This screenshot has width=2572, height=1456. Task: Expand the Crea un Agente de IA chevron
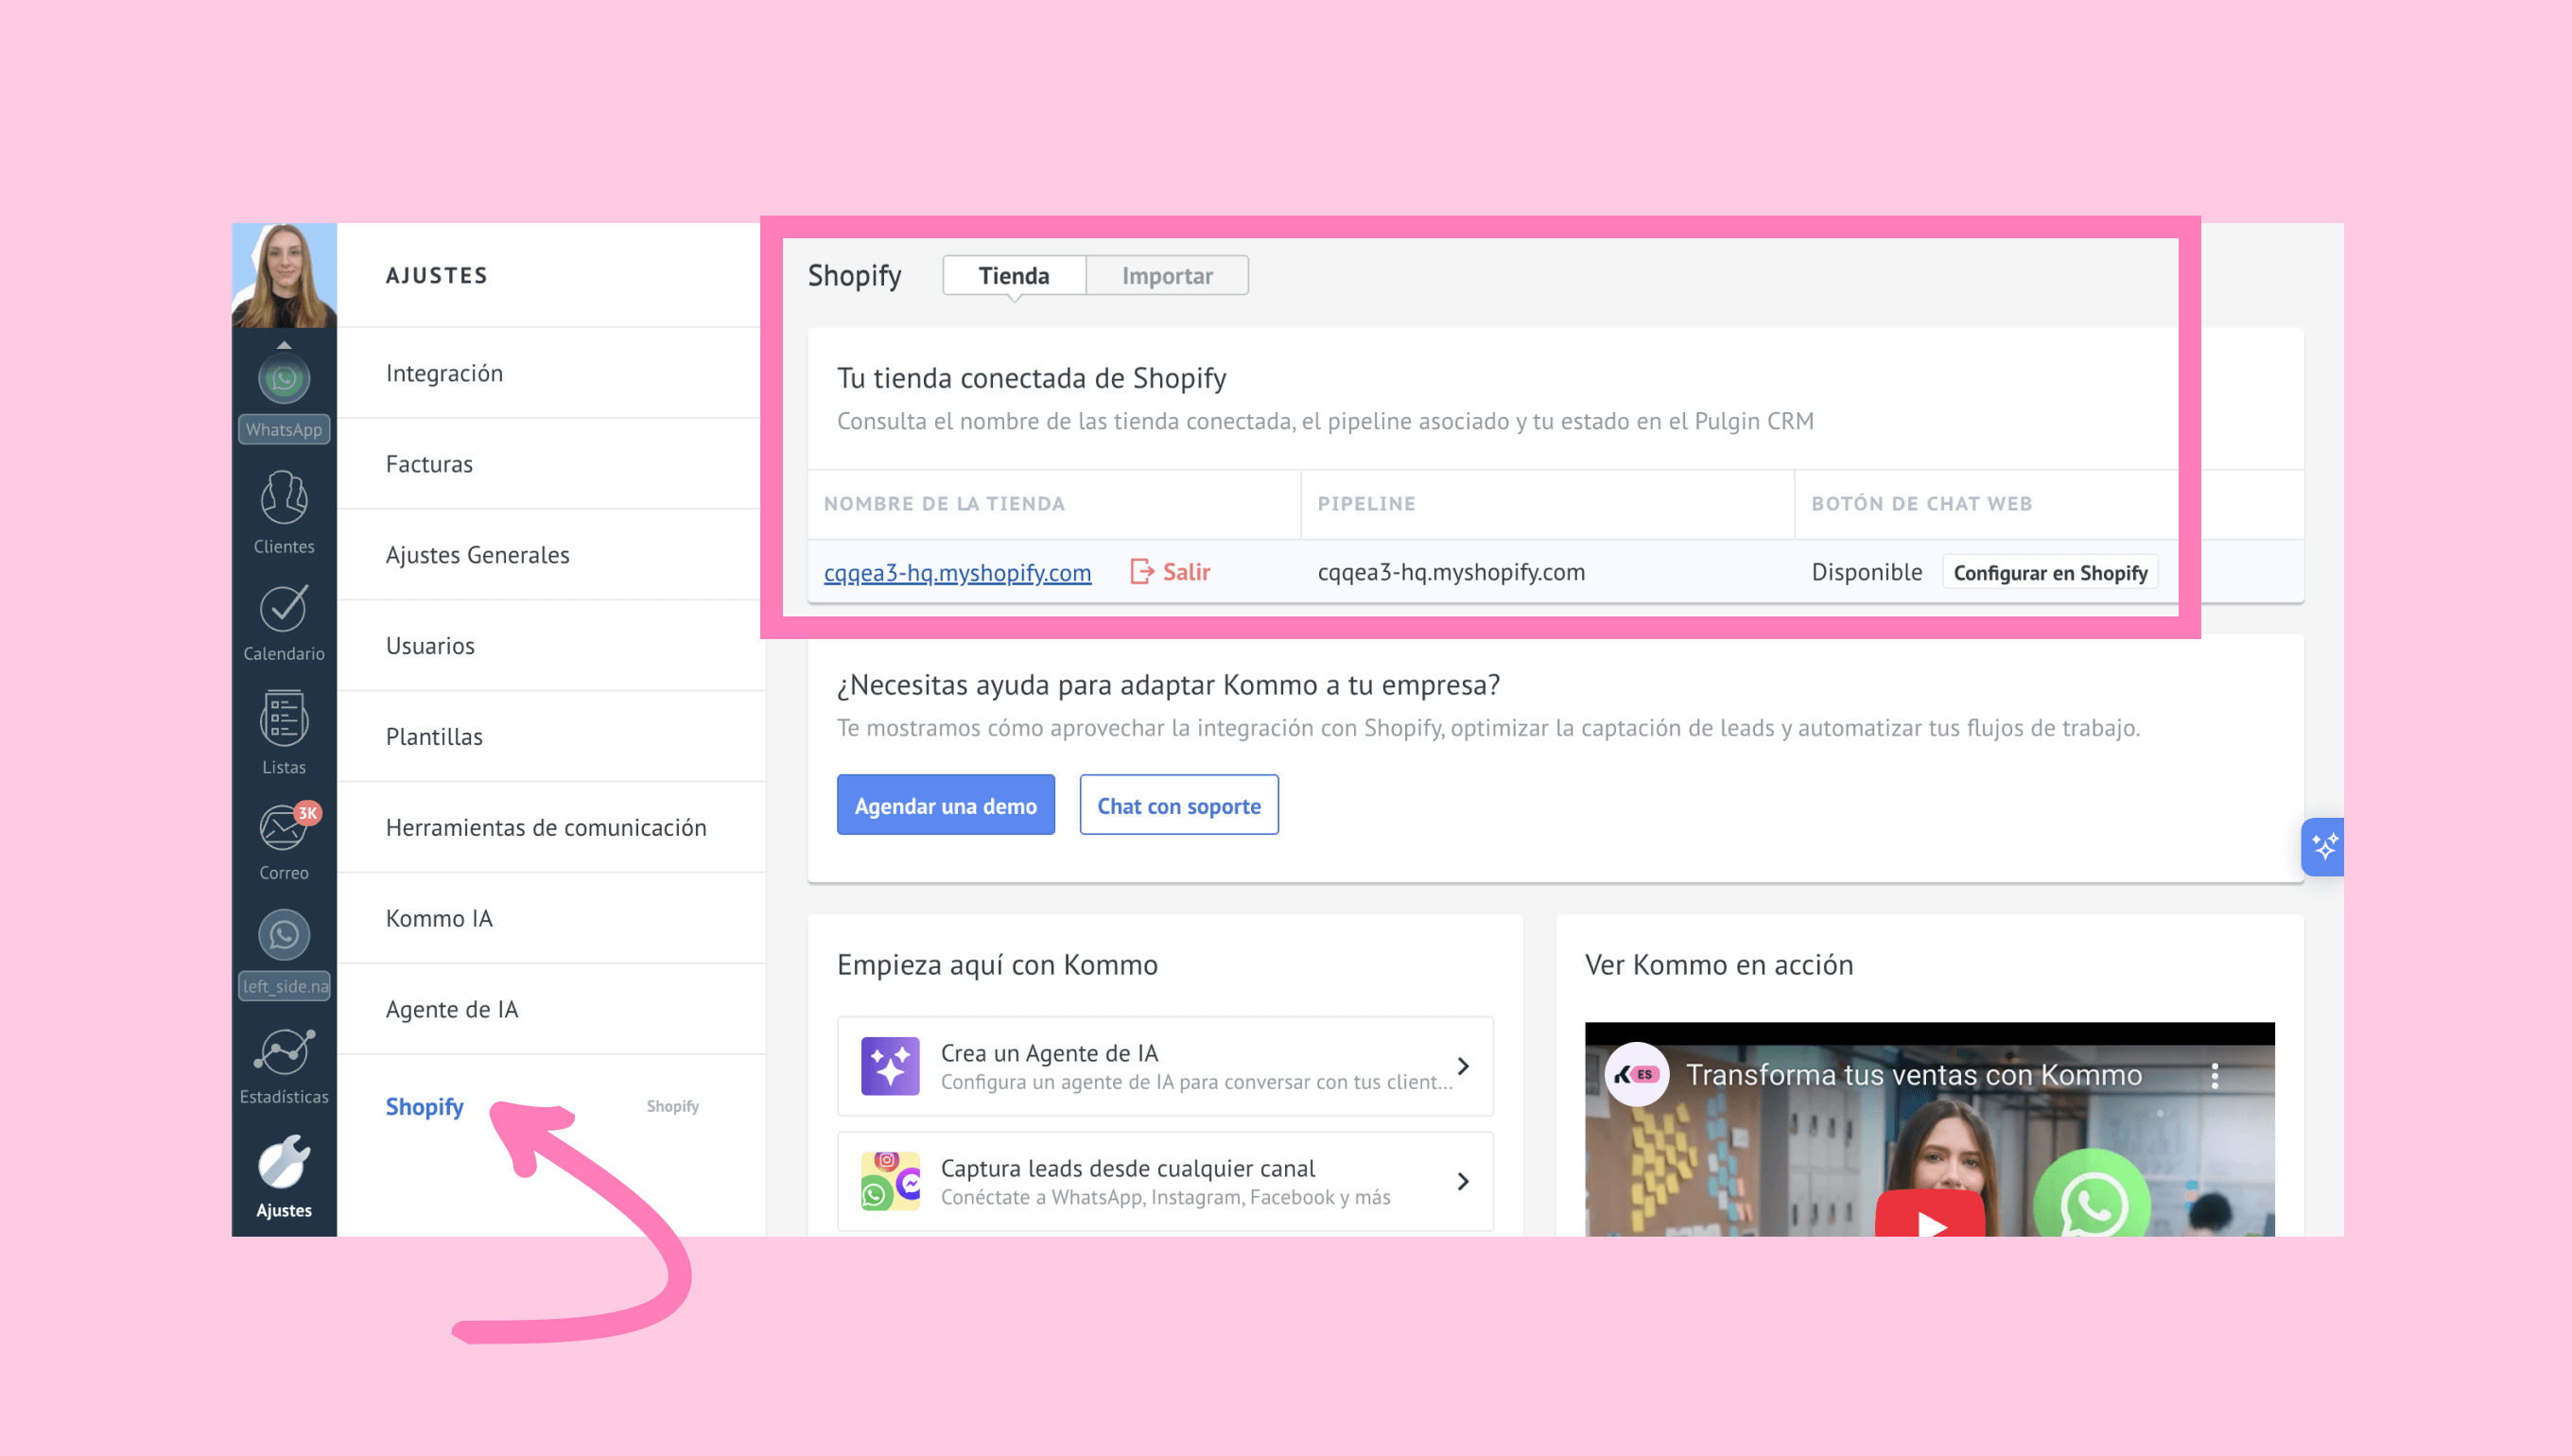coord(1463,1066)
